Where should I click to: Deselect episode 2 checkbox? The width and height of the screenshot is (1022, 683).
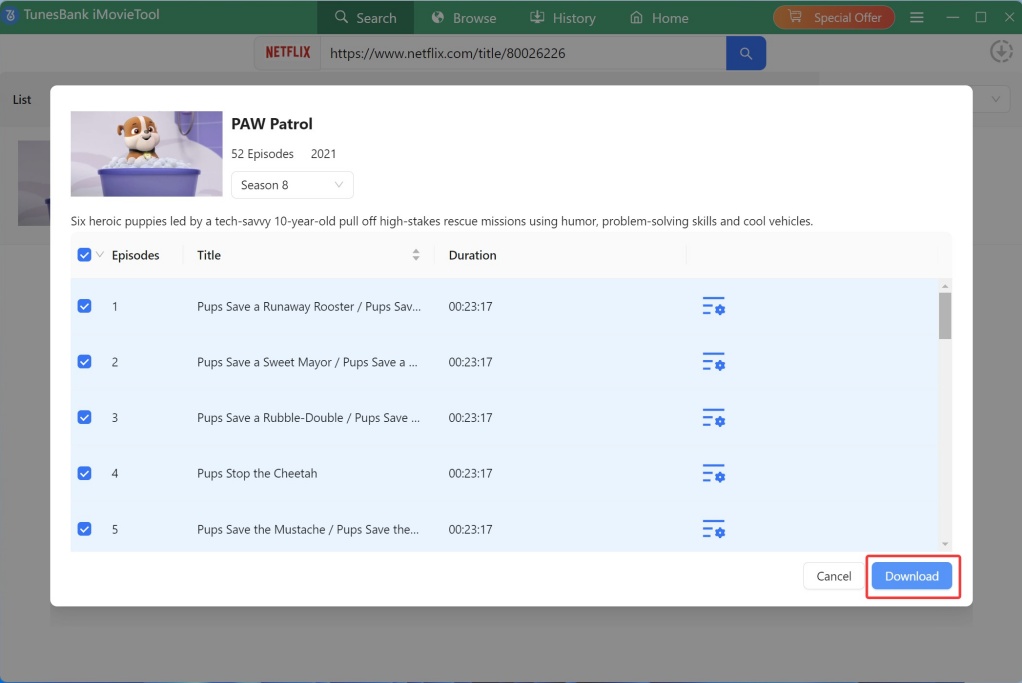[84, 361]
